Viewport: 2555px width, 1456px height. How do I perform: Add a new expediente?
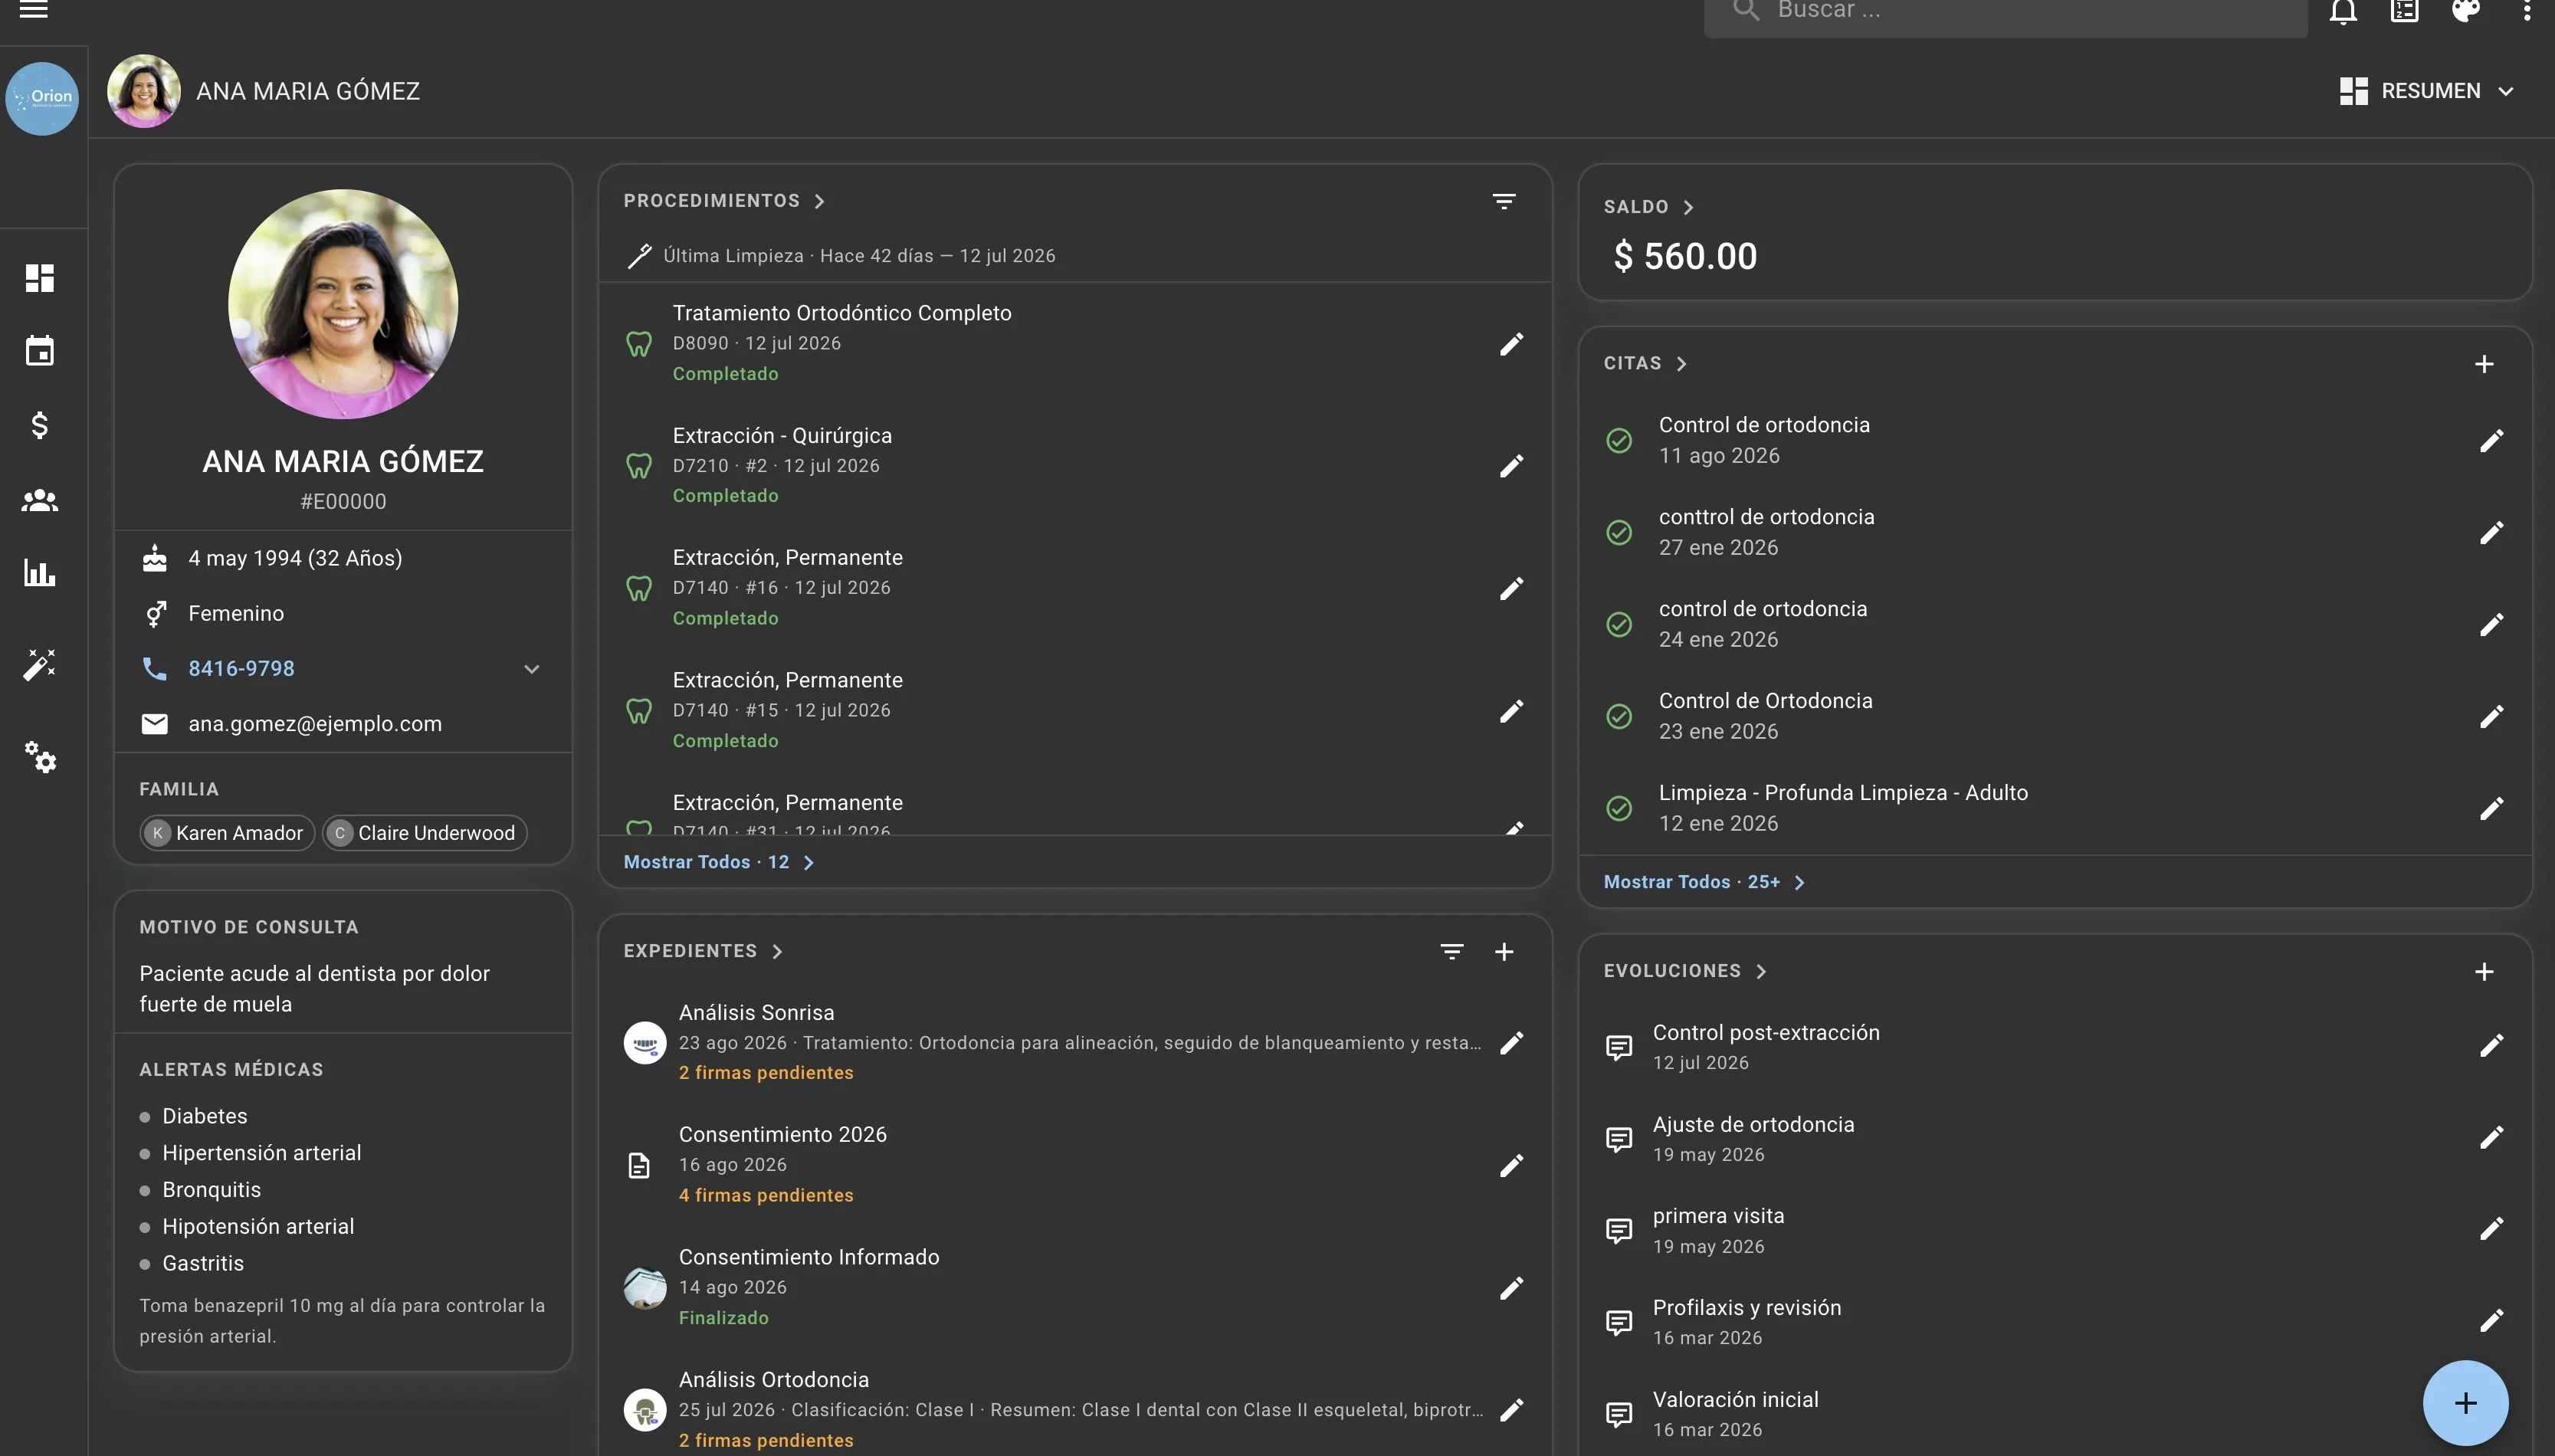(x=1504, y=951)
